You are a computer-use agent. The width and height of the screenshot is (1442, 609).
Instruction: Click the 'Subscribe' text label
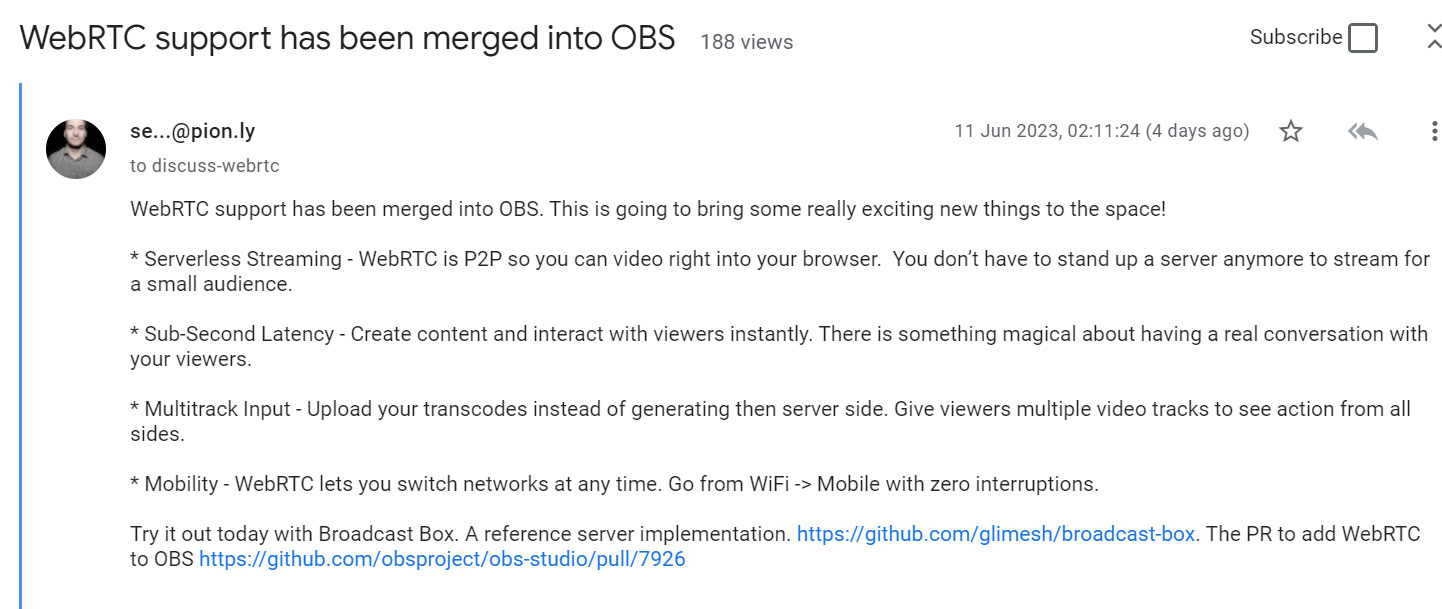coord(1295,37)
